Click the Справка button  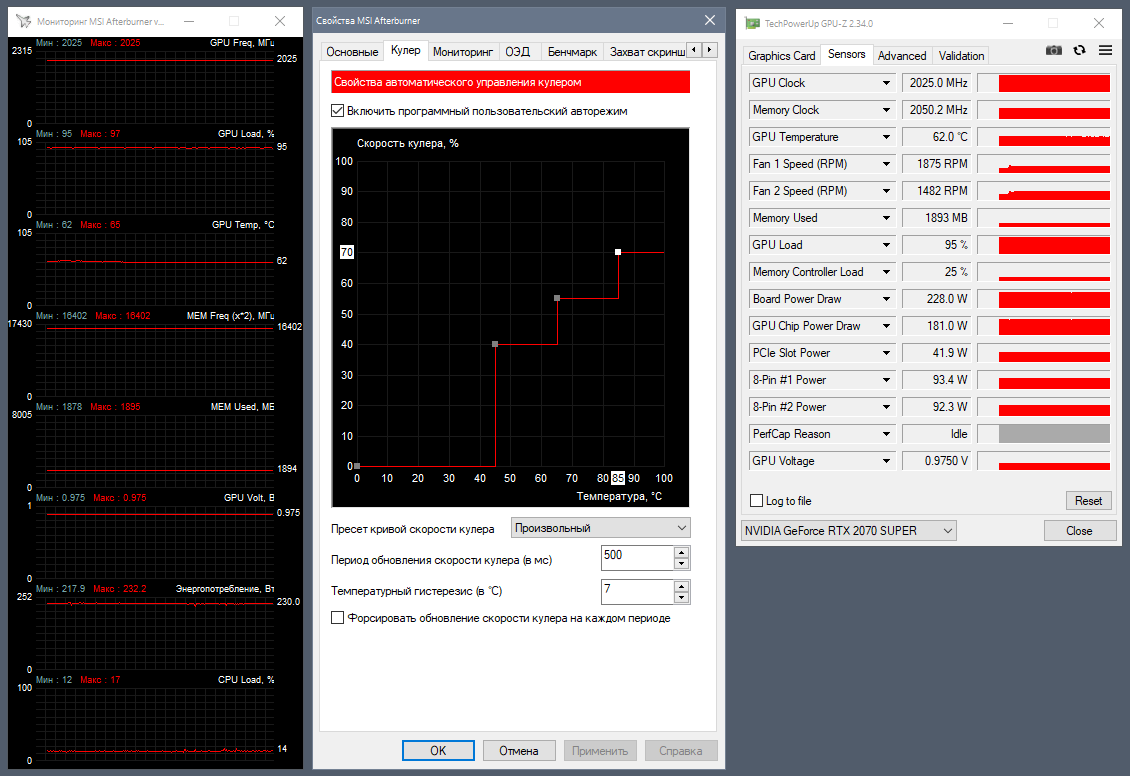(680, 751)
